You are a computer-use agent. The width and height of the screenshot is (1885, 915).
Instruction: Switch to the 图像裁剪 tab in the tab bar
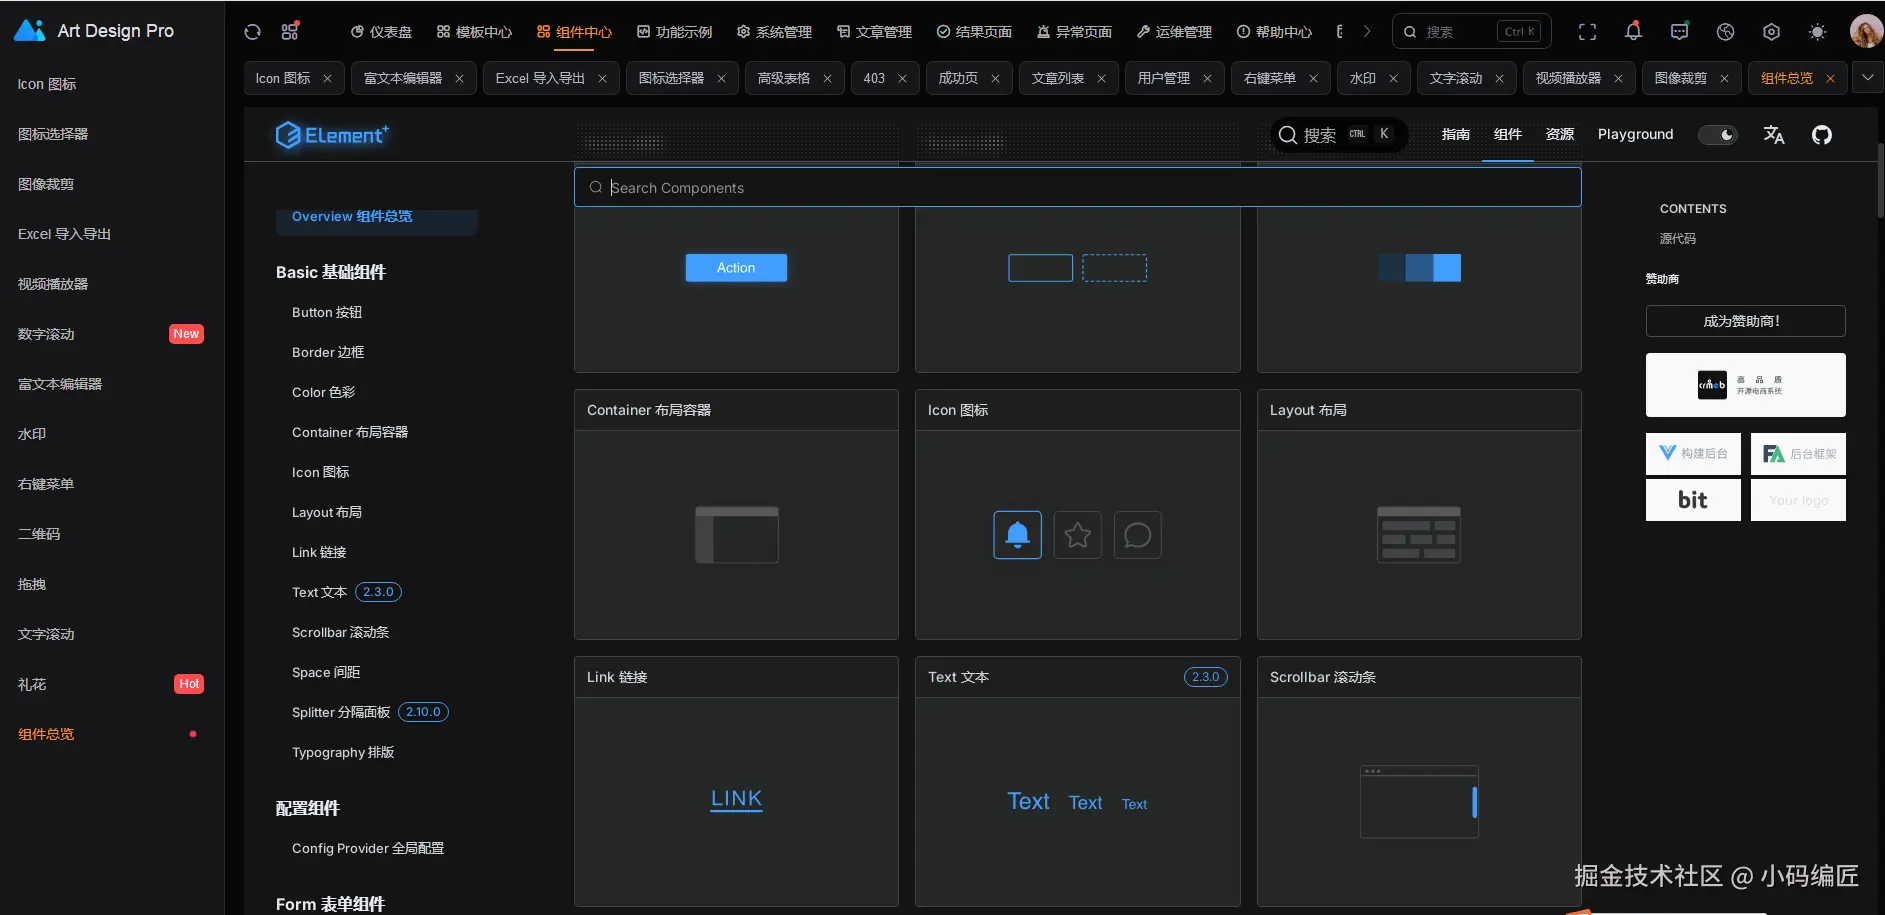pos(1680,78)
